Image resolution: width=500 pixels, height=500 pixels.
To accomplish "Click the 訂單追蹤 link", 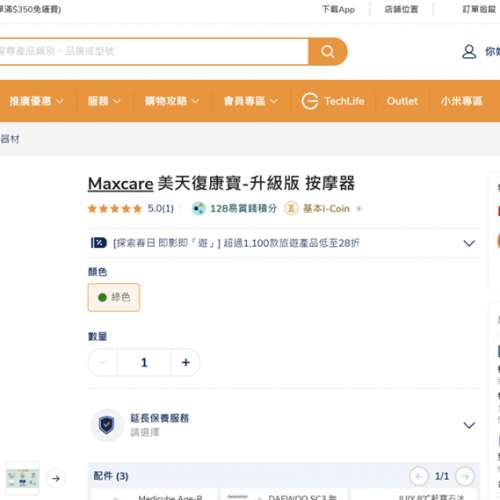I will 479,9.
